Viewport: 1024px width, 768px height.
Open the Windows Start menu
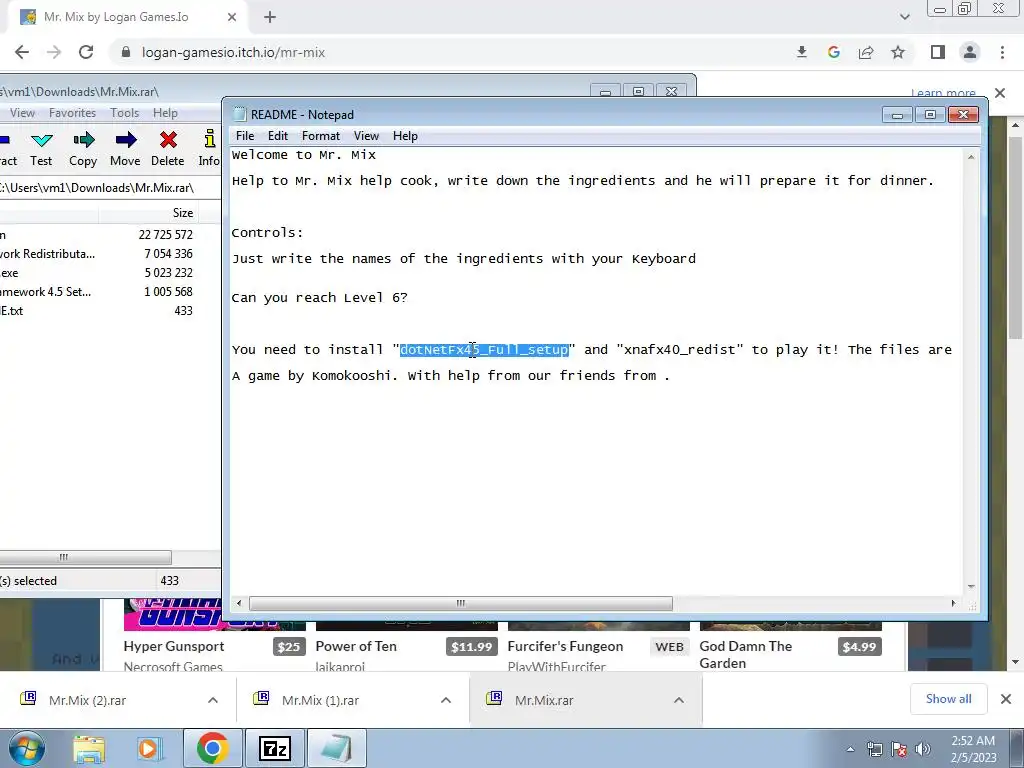[26, 748]
